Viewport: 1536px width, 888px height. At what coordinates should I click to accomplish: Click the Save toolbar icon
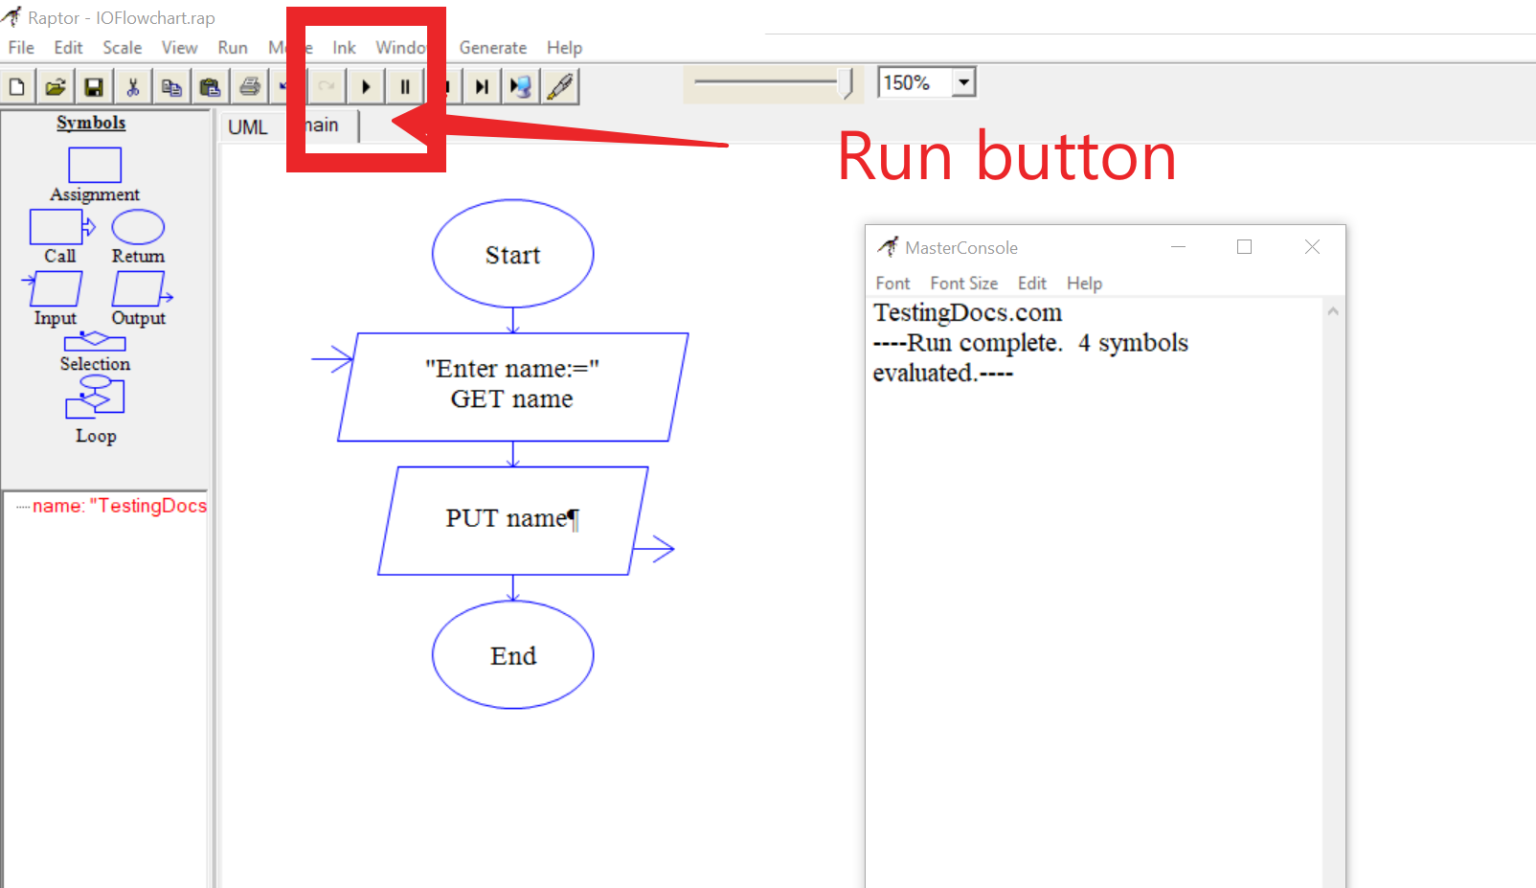point(93,86)
